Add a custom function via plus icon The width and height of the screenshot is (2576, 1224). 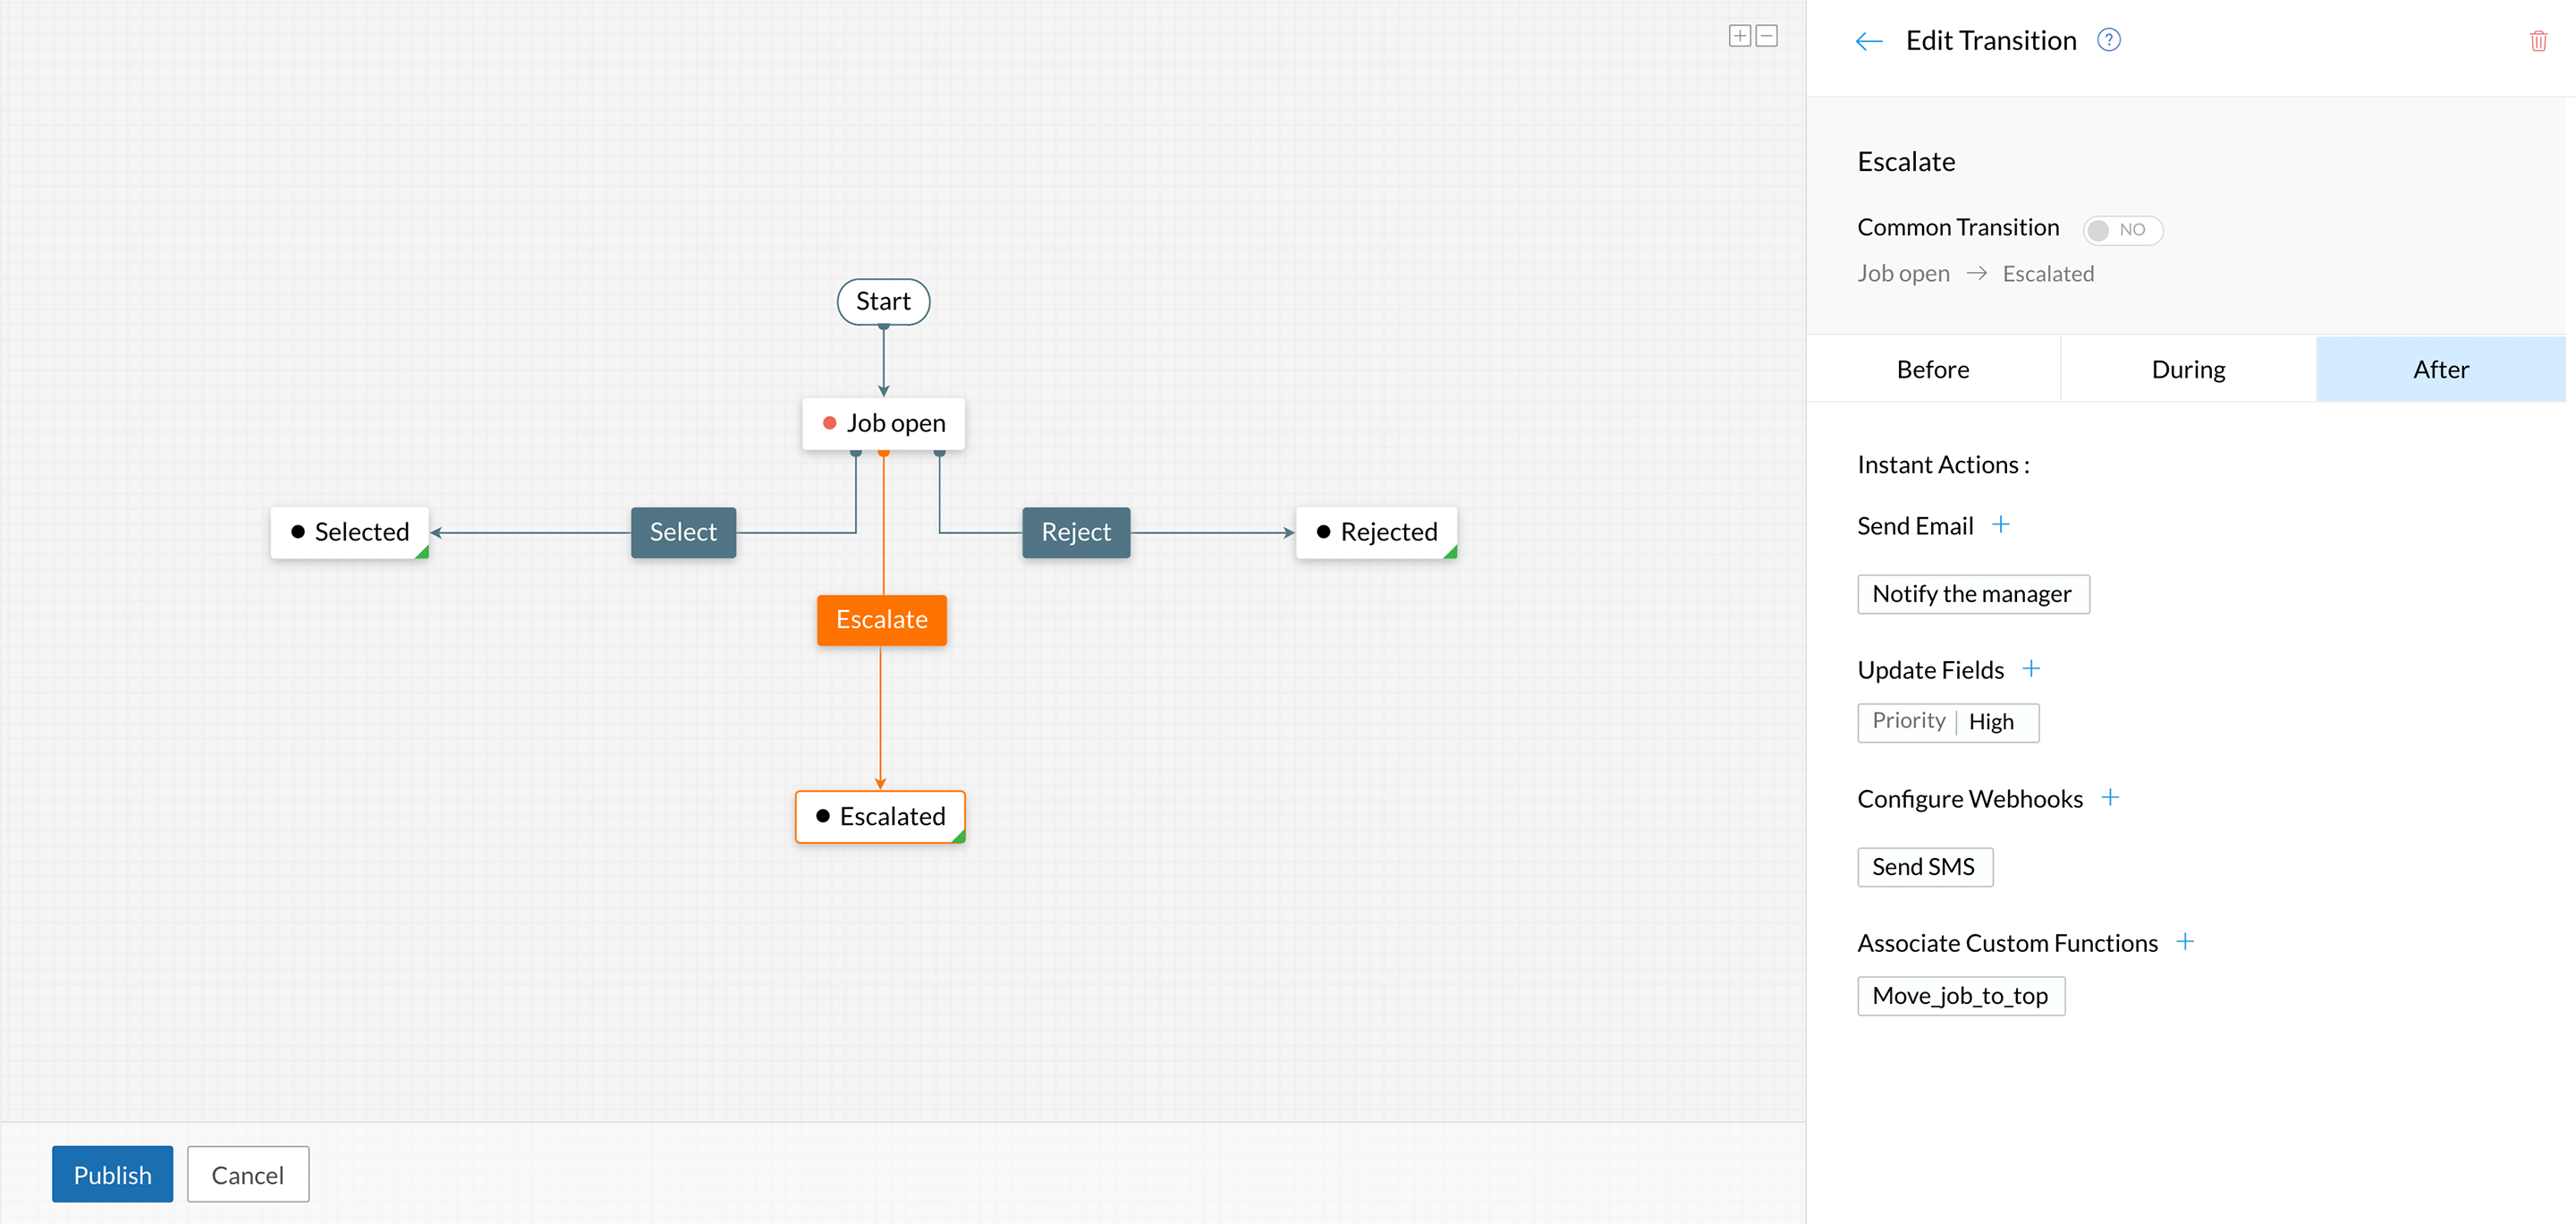pyautogui.click(x=2184, y=942)
